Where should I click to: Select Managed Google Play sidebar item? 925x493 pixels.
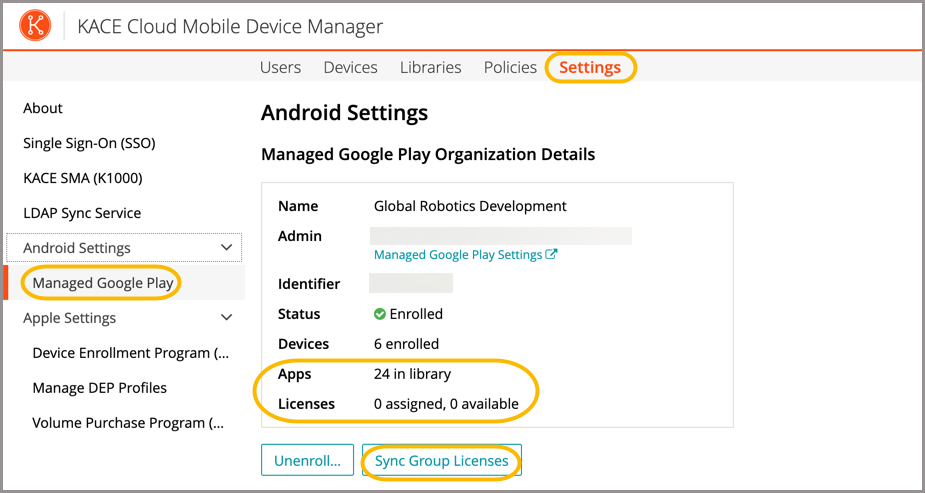pos(103,283)
